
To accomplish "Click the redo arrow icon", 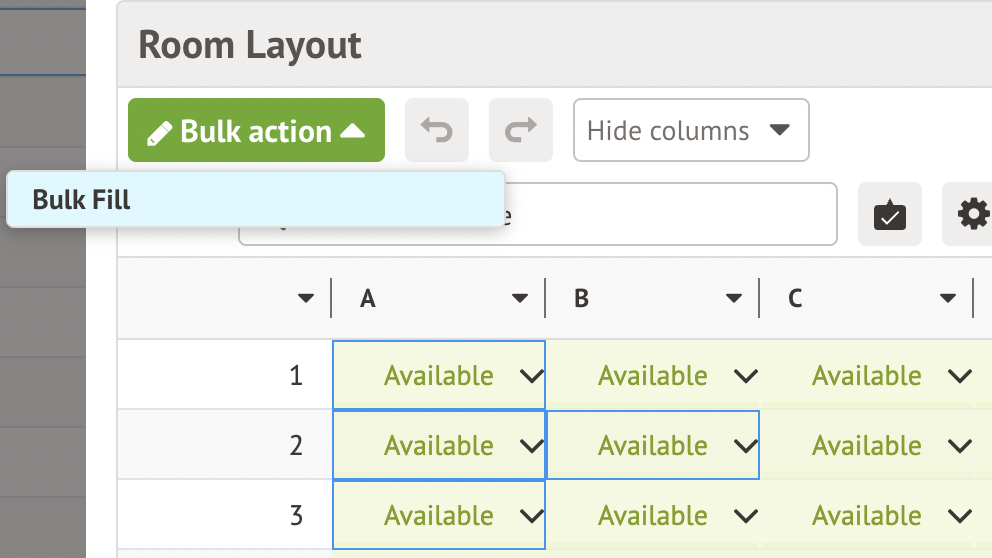I will coord(520,130).
